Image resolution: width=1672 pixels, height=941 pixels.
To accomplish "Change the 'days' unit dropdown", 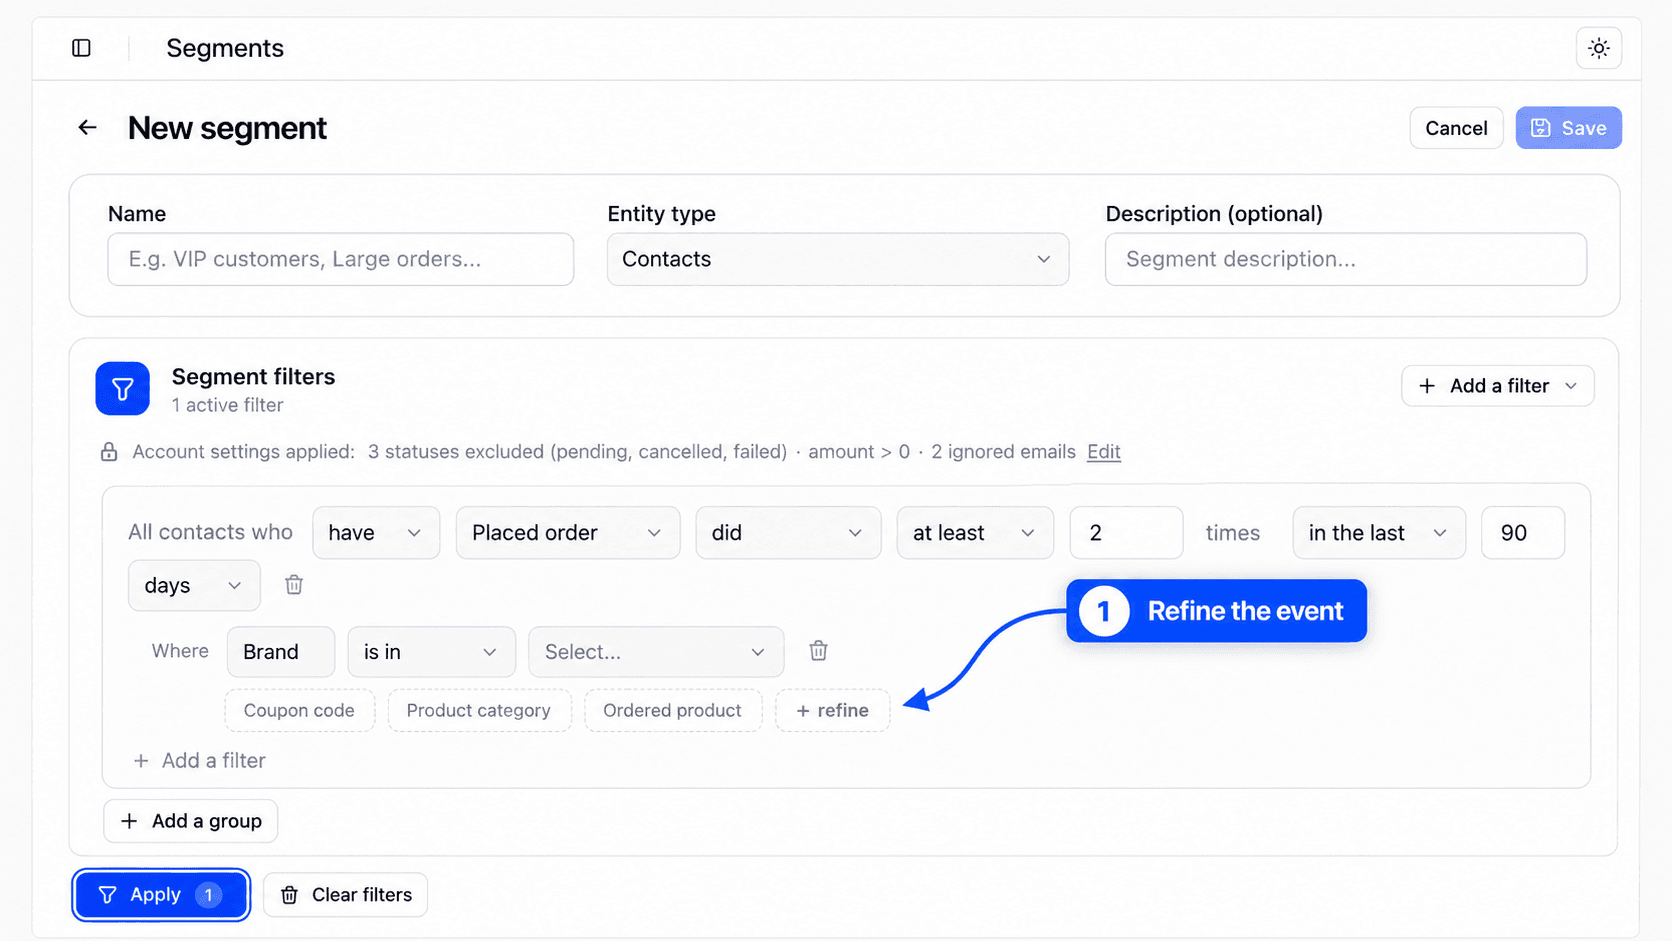I will [193, 585].
